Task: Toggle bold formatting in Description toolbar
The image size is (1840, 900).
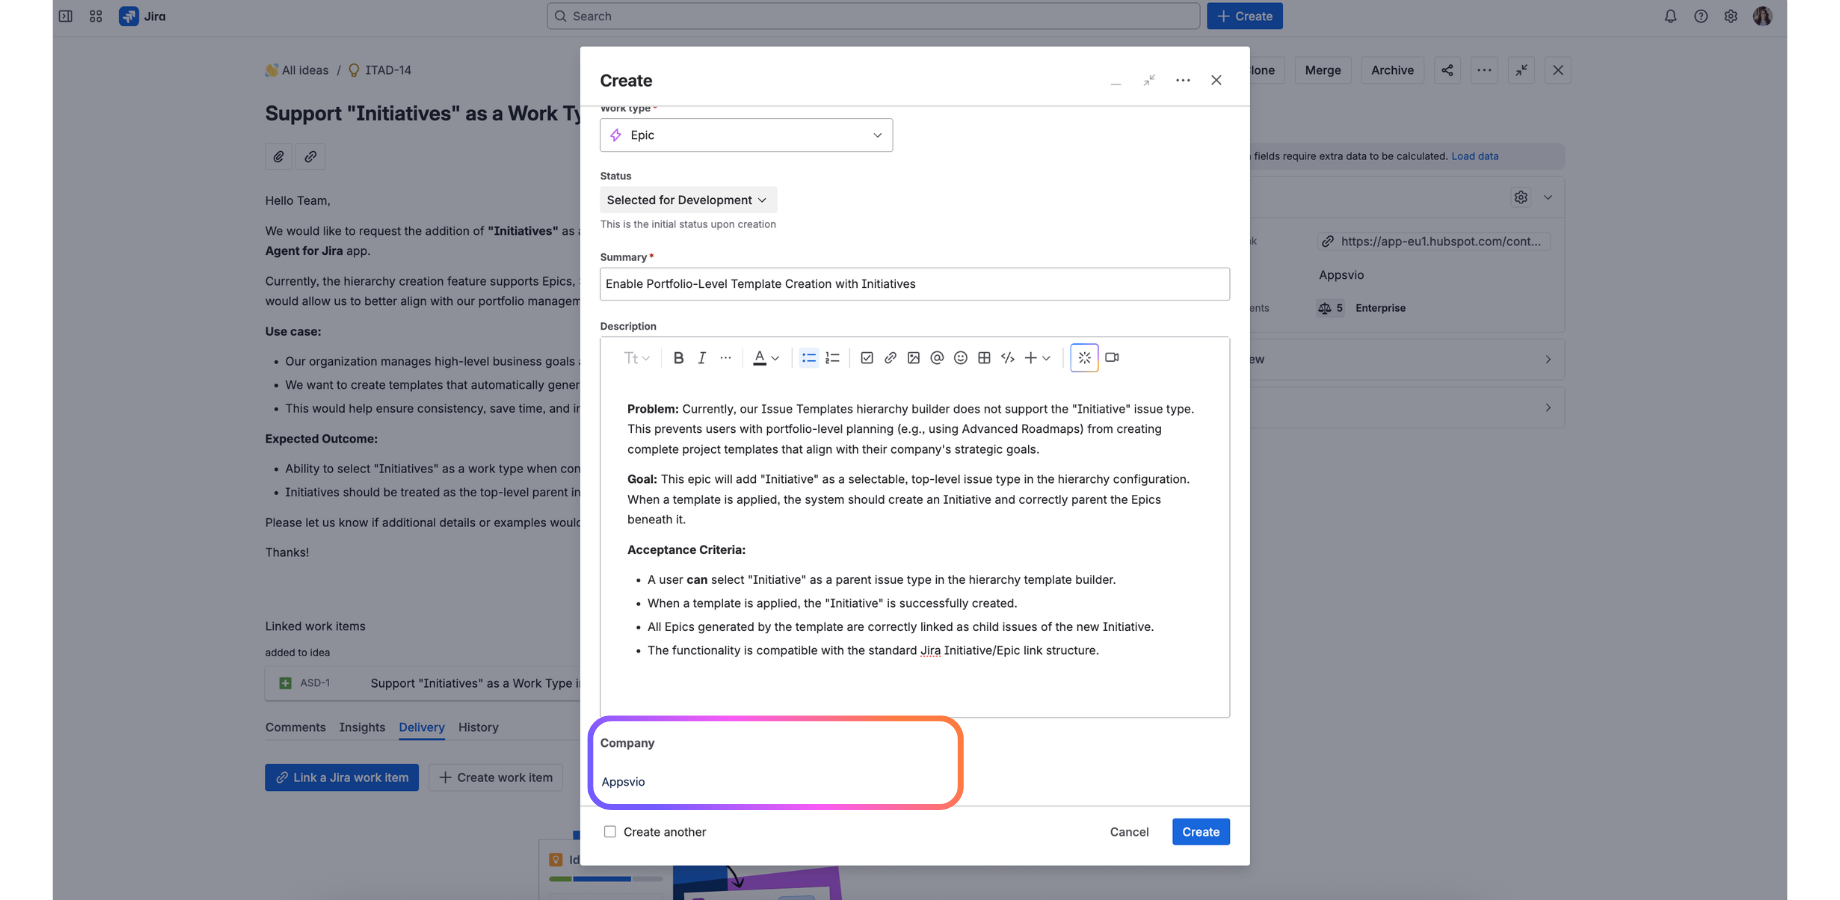Action: click(678, 358)
